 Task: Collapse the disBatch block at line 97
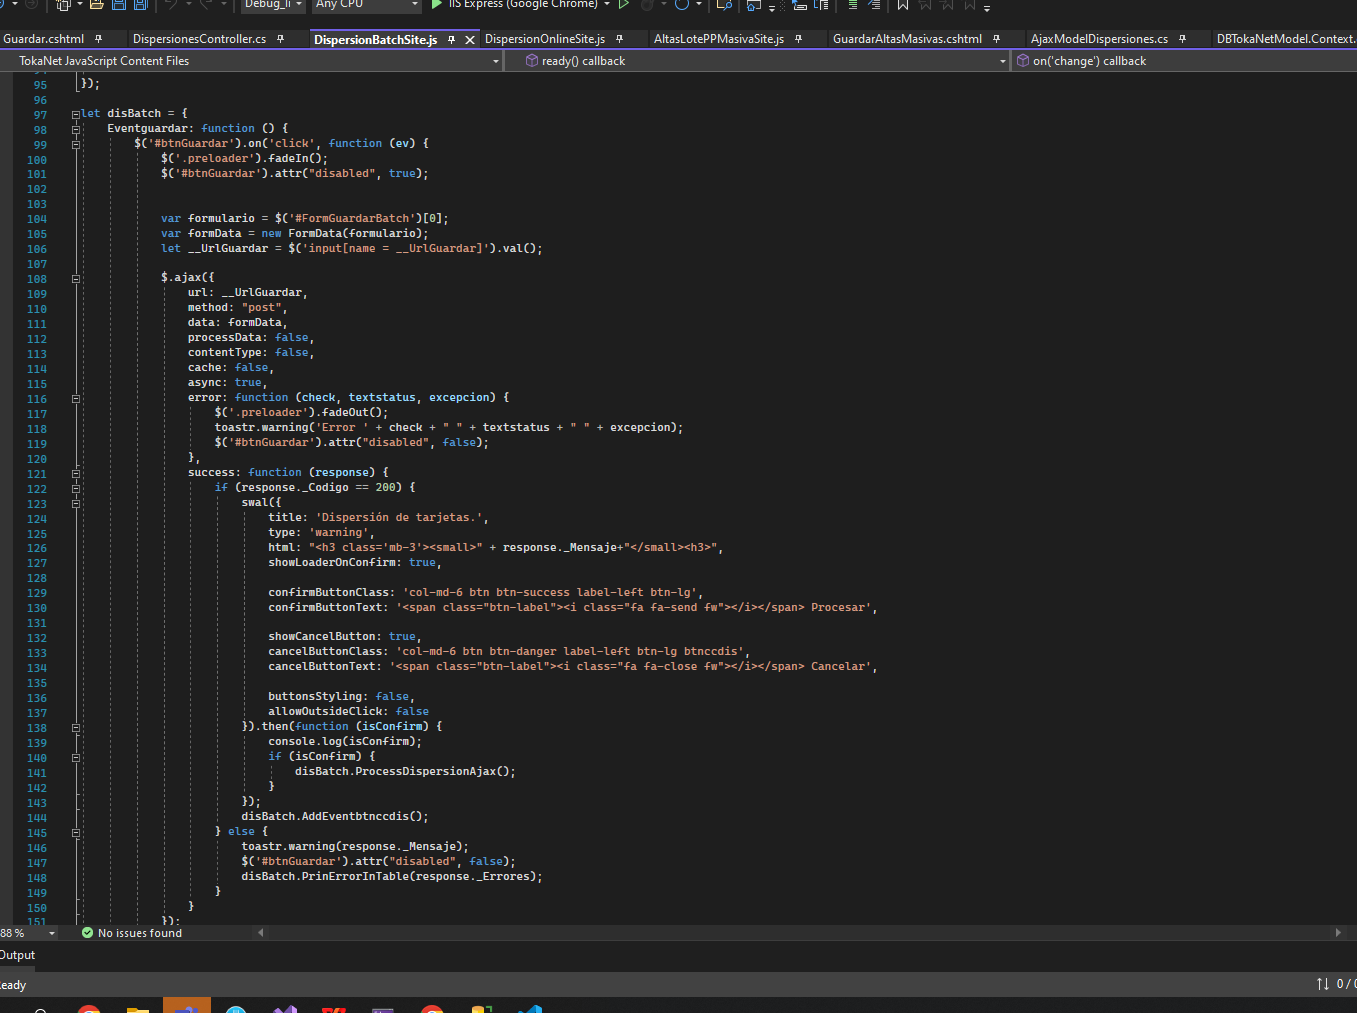[x=76, y=114]
